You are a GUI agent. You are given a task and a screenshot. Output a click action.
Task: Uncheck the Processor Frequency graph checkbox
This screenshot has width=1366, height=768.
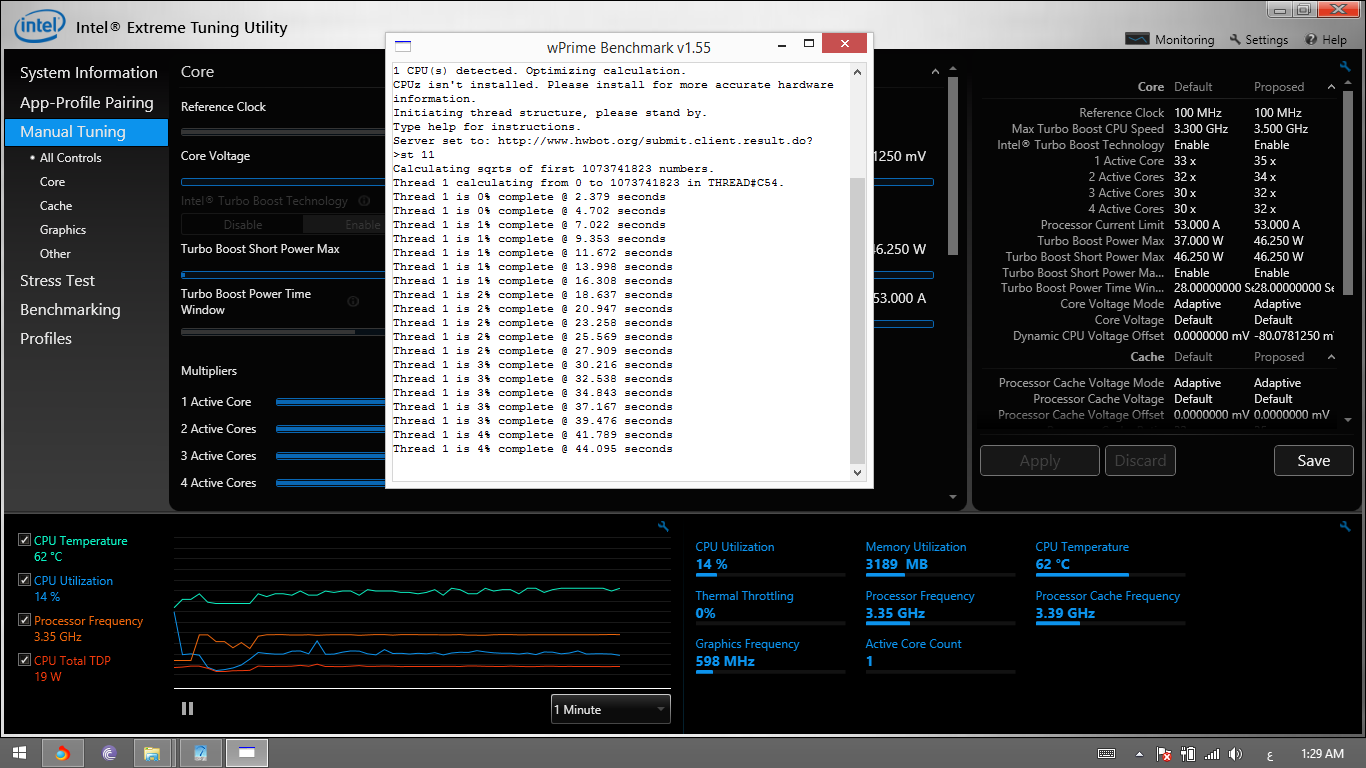point(25,620)
